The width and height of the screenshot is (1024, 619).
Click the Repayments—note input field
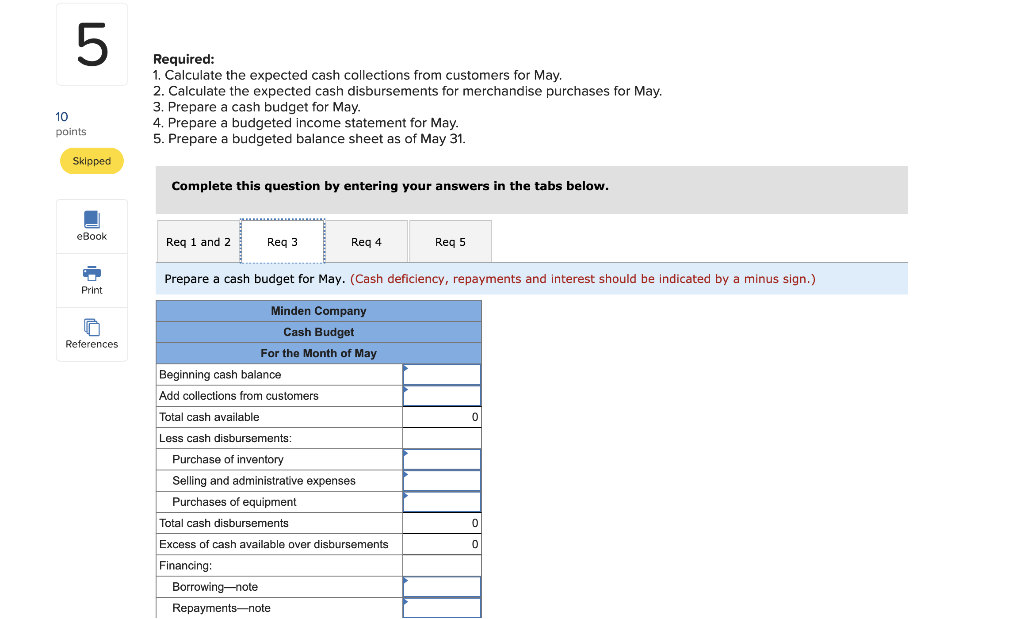pyautogui.click(x=442, y=608)
